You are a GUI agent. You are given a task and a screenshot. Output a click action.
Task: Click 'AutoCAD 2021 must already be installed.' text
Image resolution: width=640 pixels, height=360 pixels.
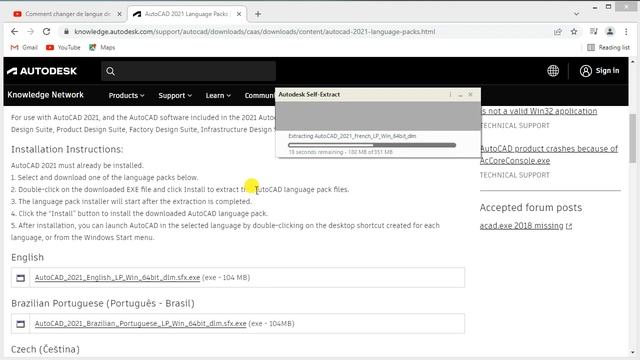point(77,165)
